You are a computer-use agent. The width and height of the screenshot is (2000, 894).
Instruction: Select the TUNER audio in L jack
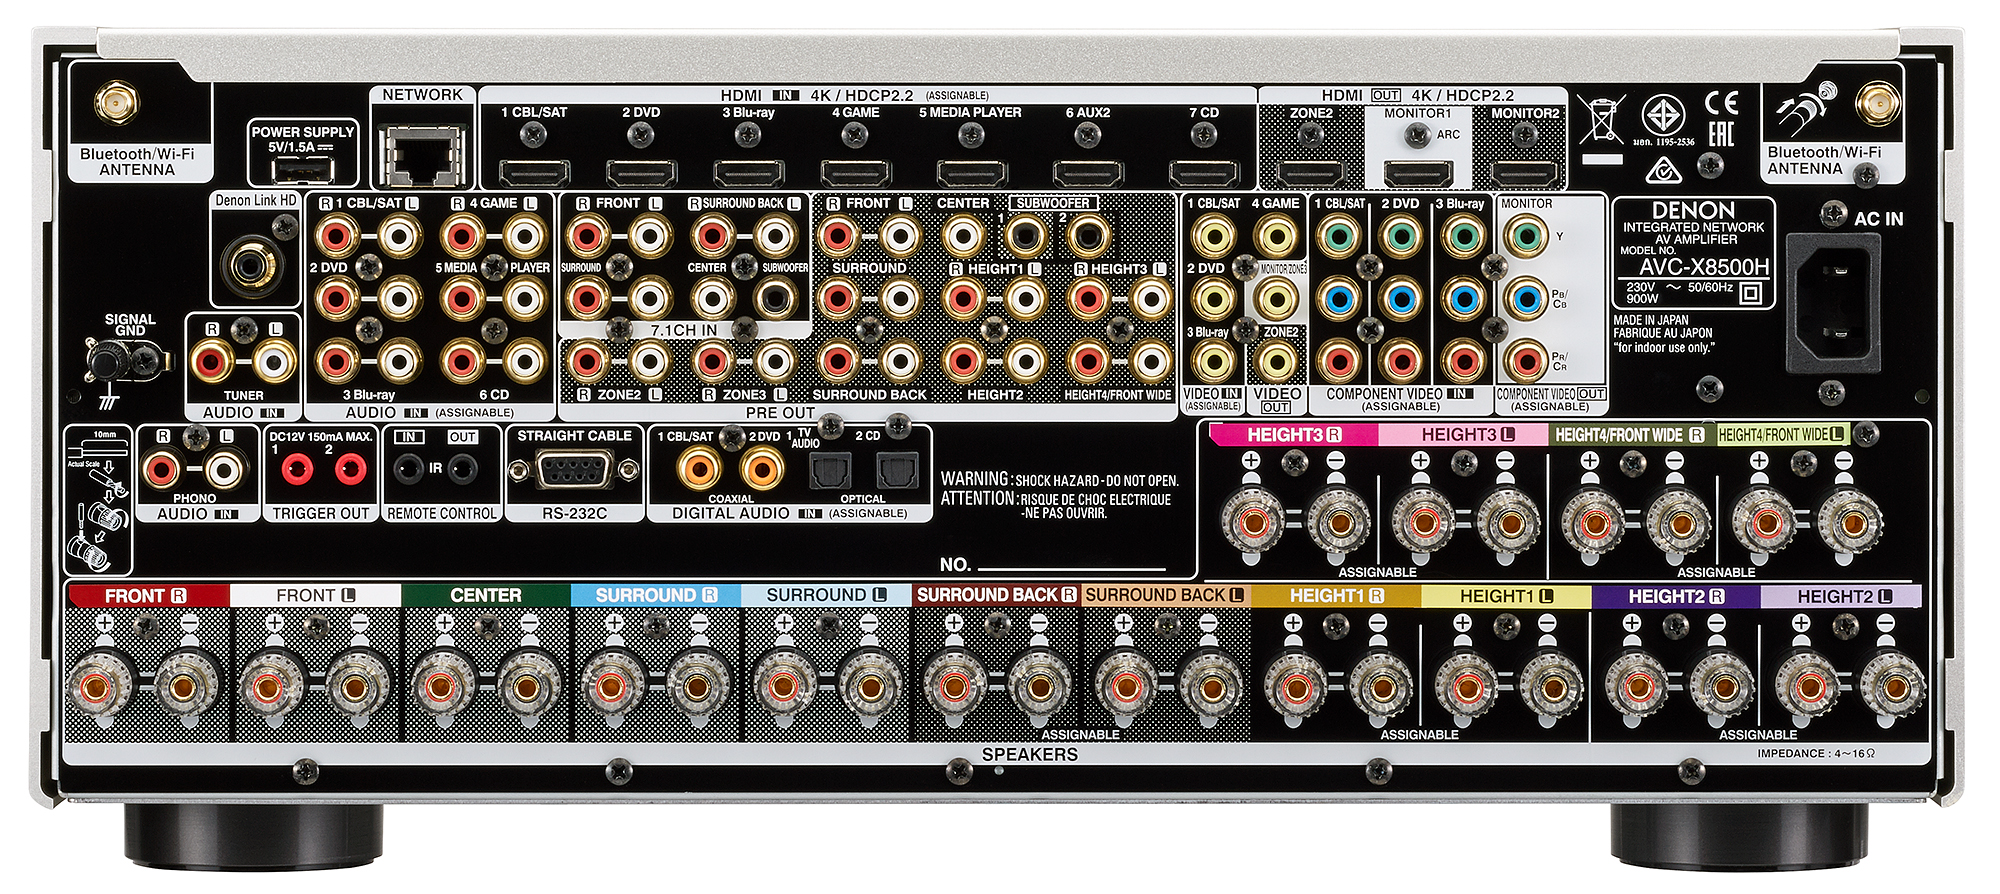pyautogui.click(x=274, y=361)
